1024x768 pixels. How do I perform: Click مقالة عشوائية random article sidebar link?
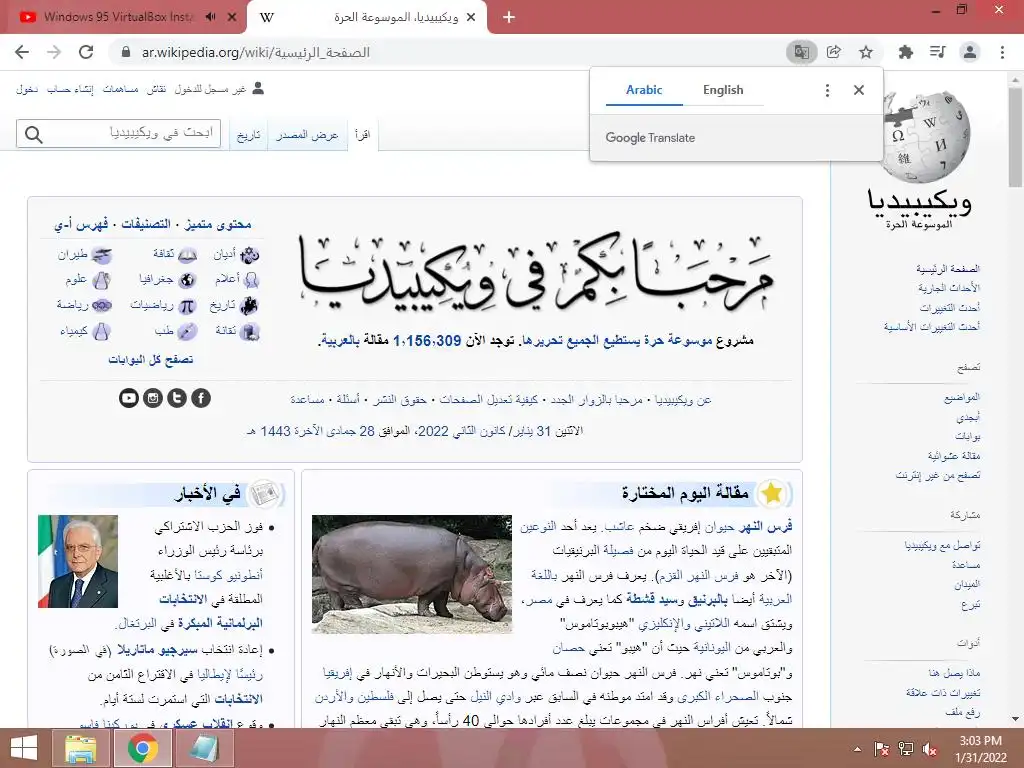[953, 455]
